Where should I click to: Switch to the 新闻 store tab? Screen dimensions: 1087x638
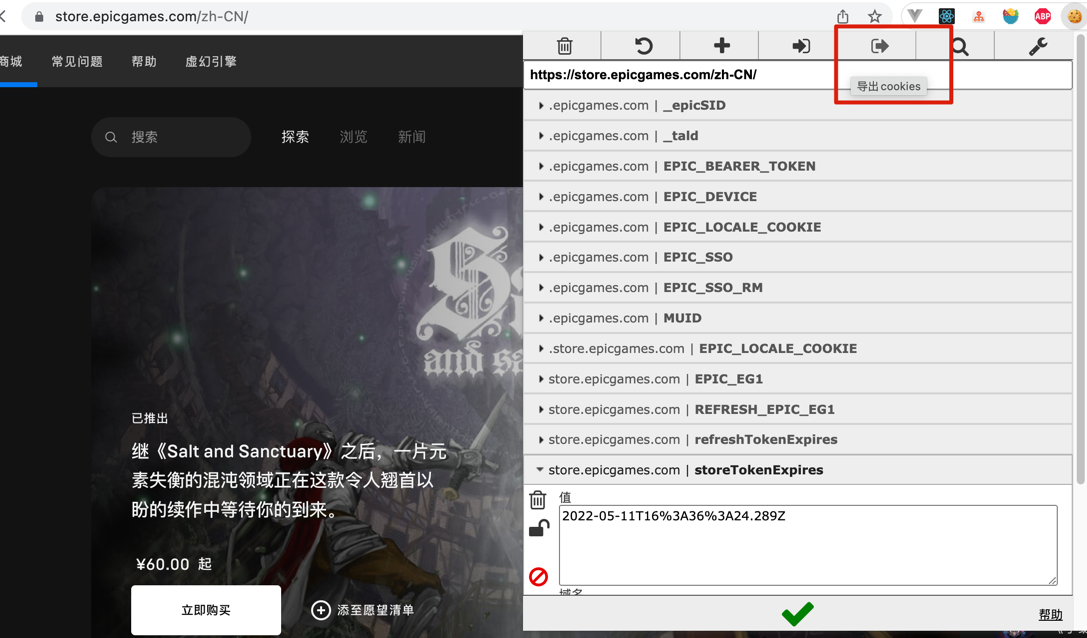pos(412,137)
